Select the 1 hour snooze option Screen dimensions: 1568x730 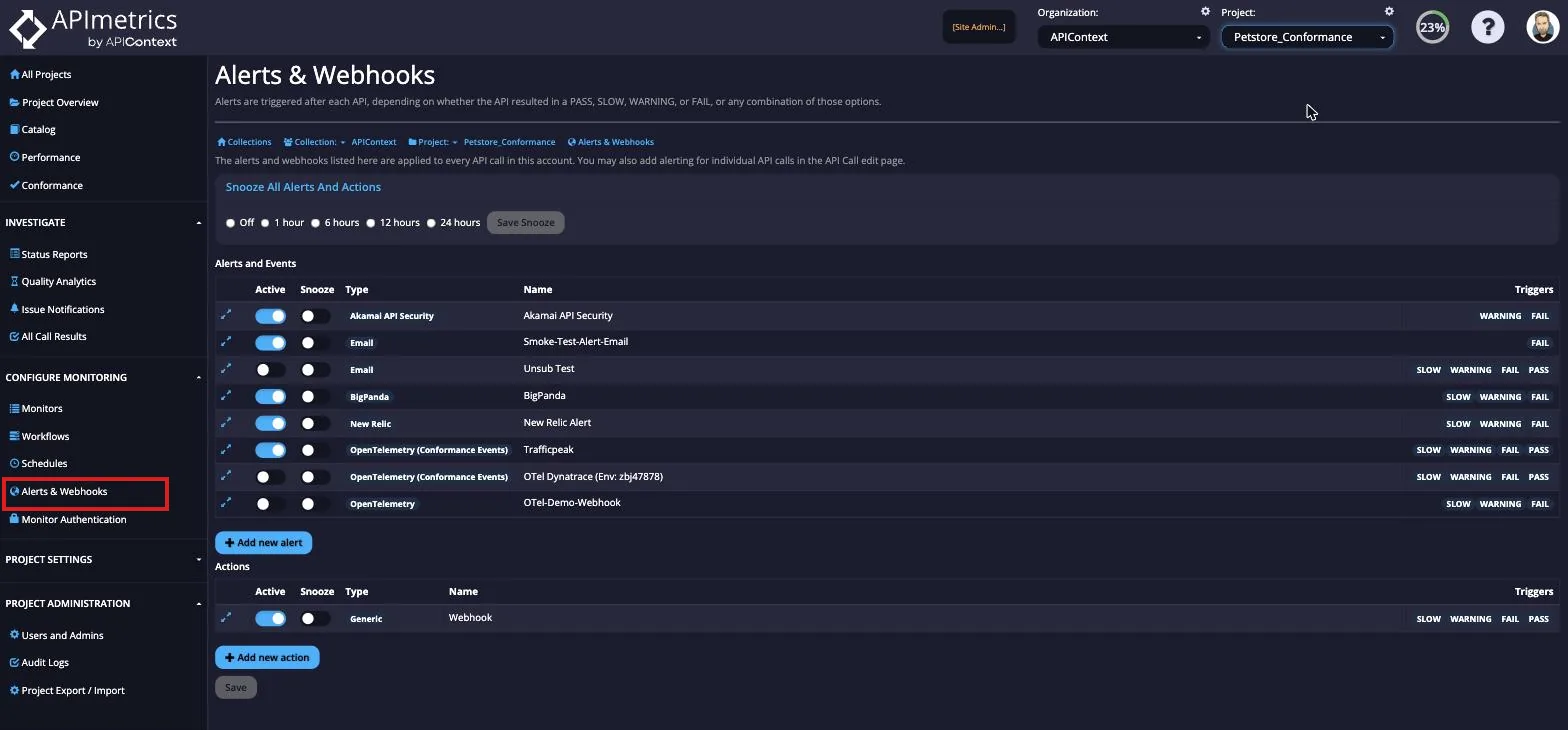[x=265, y=223]
